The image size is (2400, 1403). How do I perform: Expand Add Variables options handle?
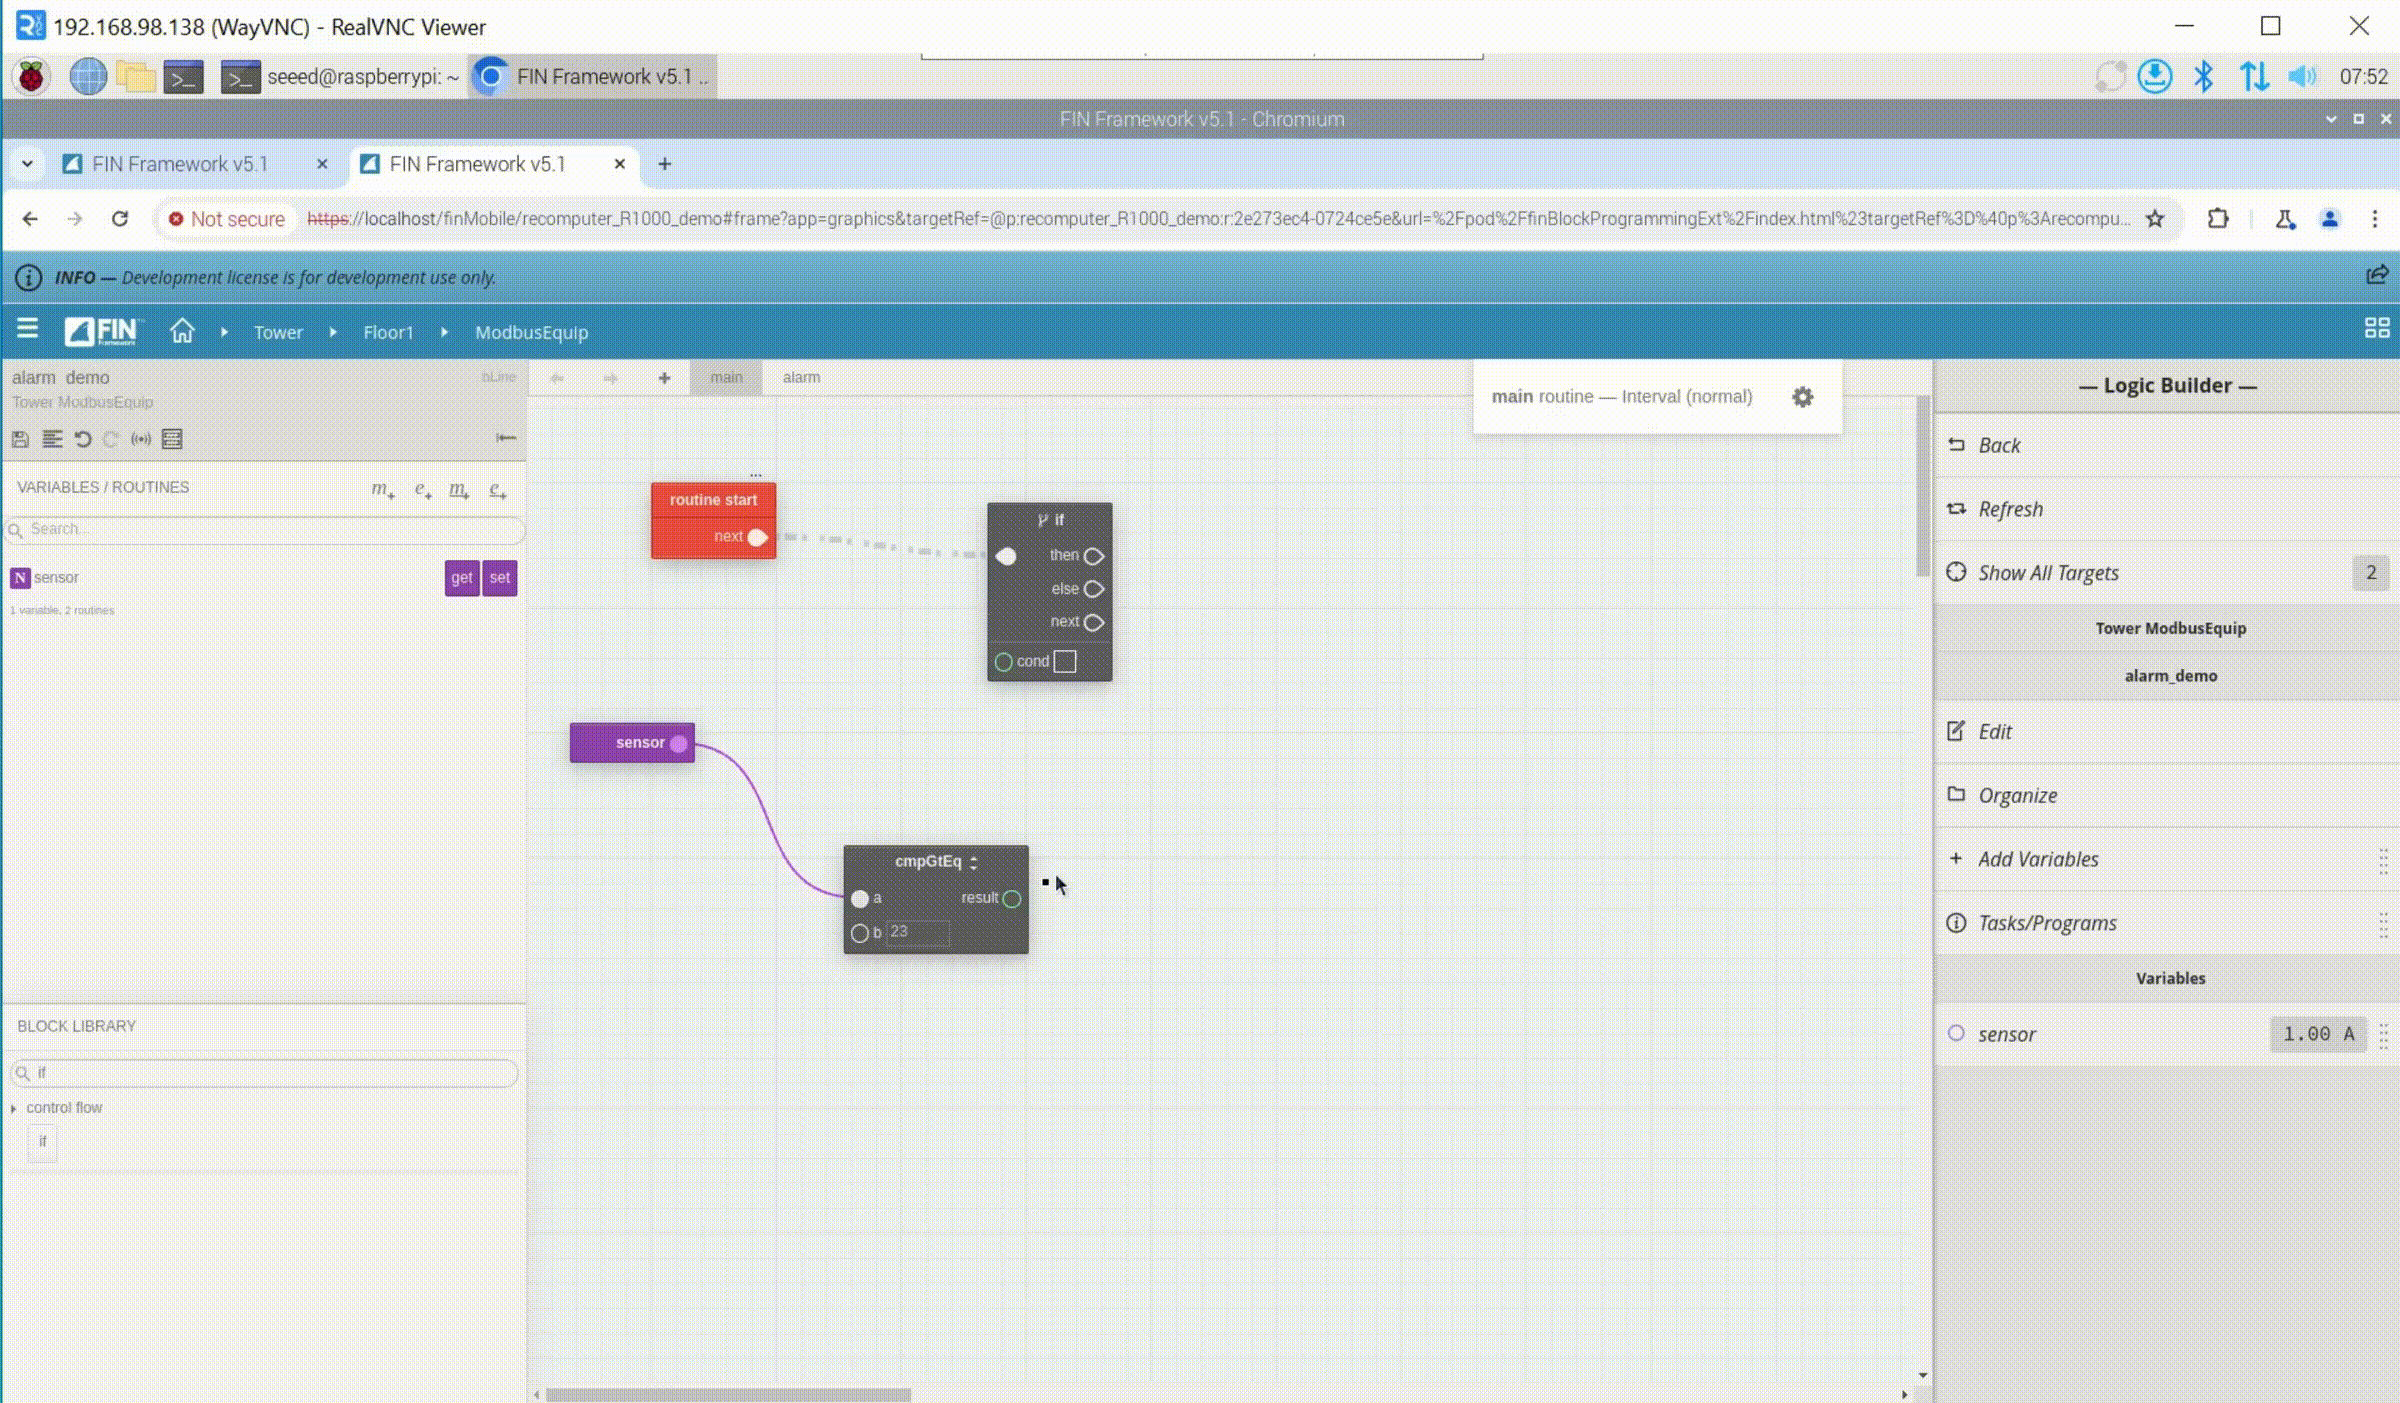point(2383,860)
